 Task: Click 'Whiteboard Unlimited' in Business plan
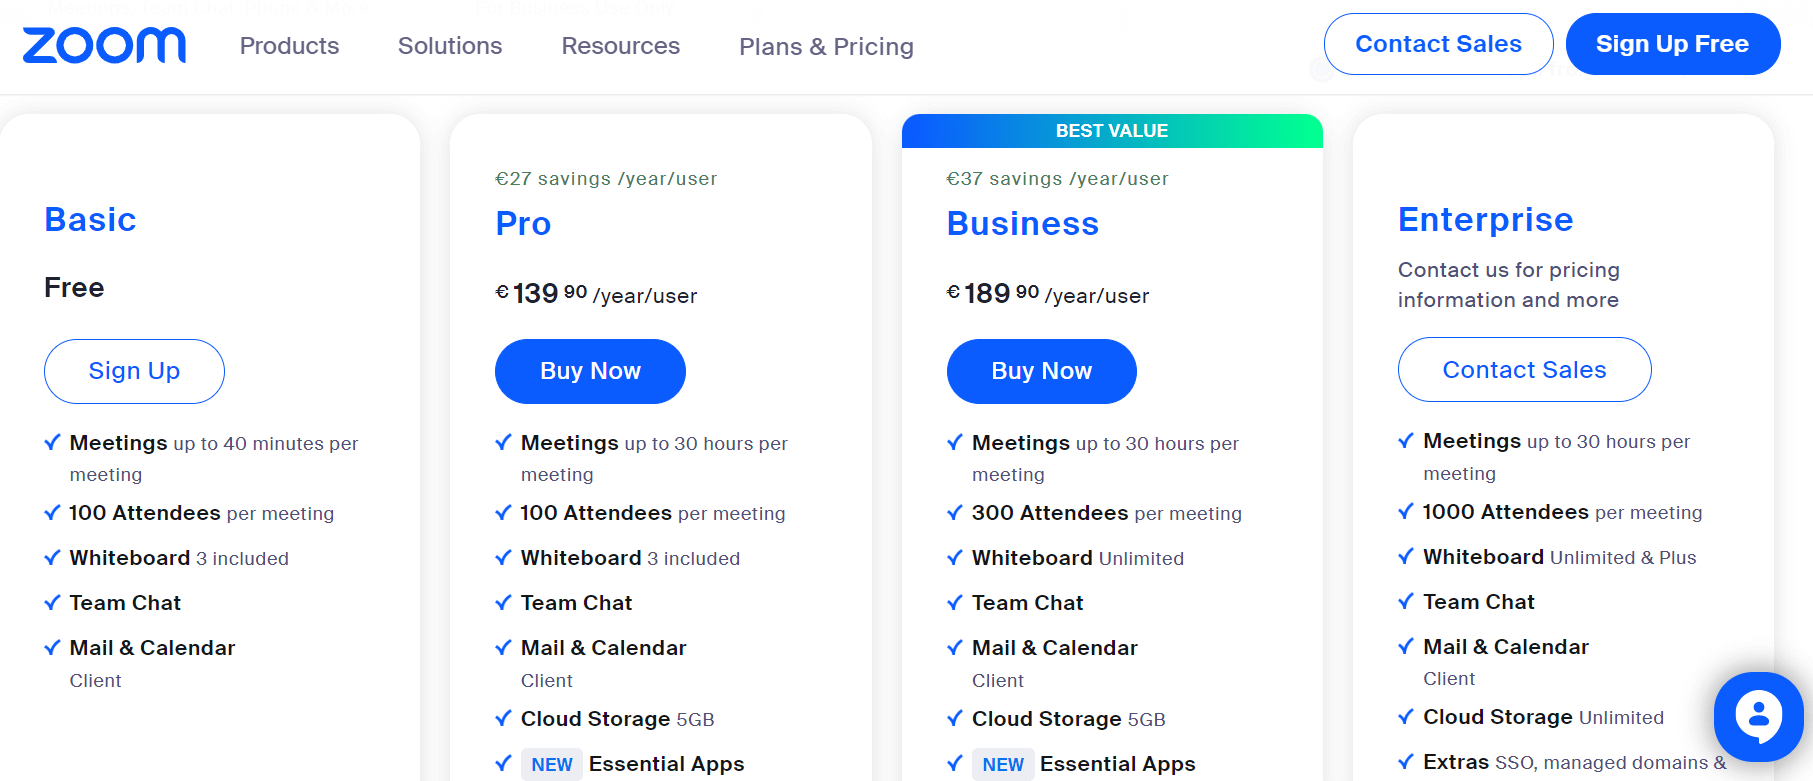[x=1077, y=558]
